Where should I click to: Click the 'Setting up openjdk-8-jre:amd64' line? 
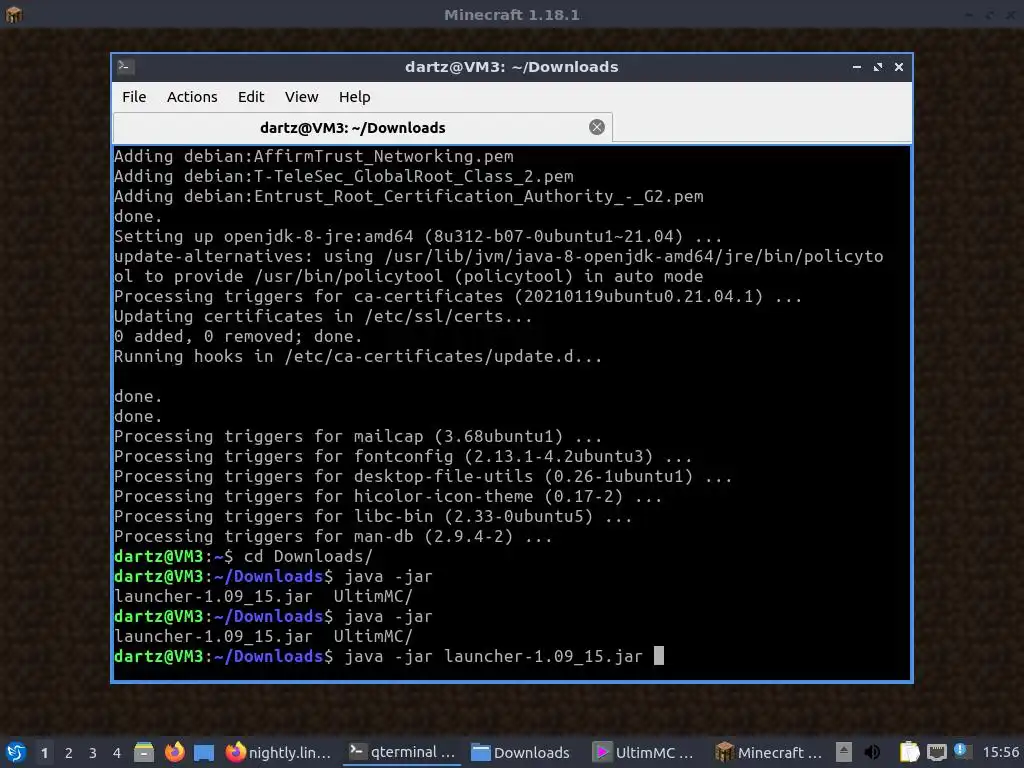click(x=418, y=236)
